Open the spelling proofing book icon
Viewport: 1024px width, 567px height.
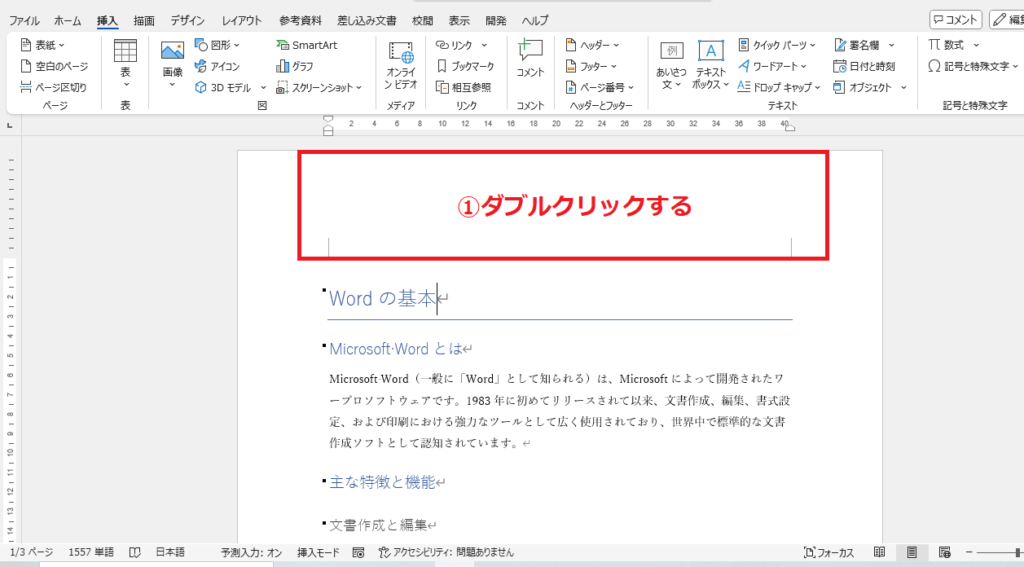135,553
